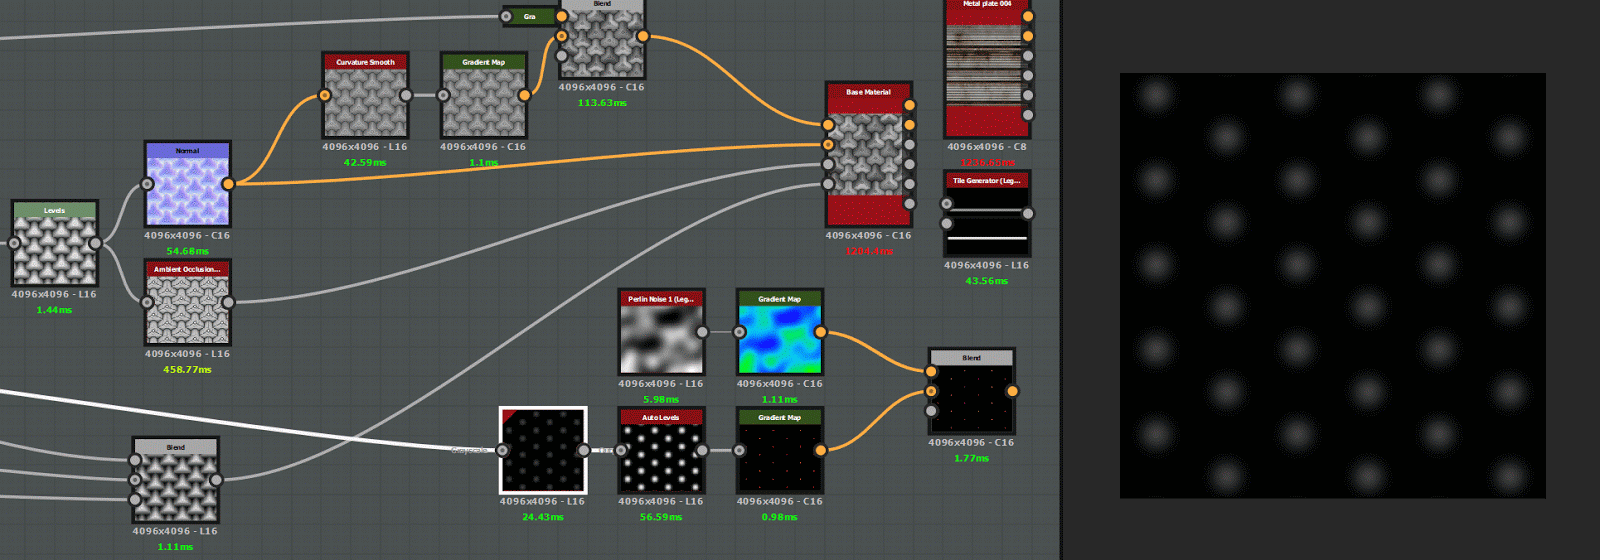Click output connector of Blend timed 1.11ms
This screenshot has width=1600, height=560.
tap(216, 480)
